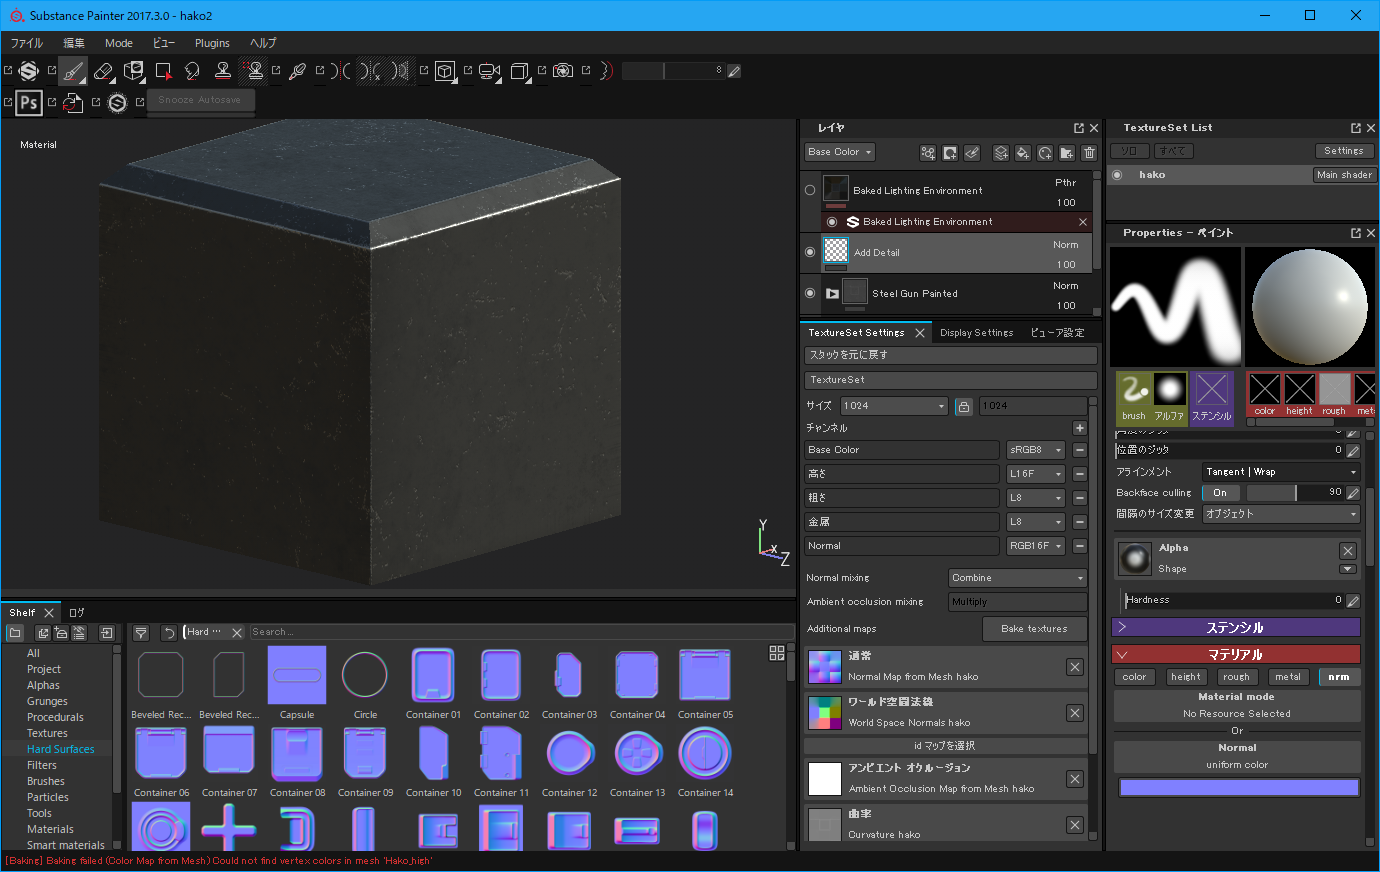The width and height of the screenshot is (1380, 872).
Task: Open the Iray render camera icon
Action: pyautogui.click(x=563, y=71)
